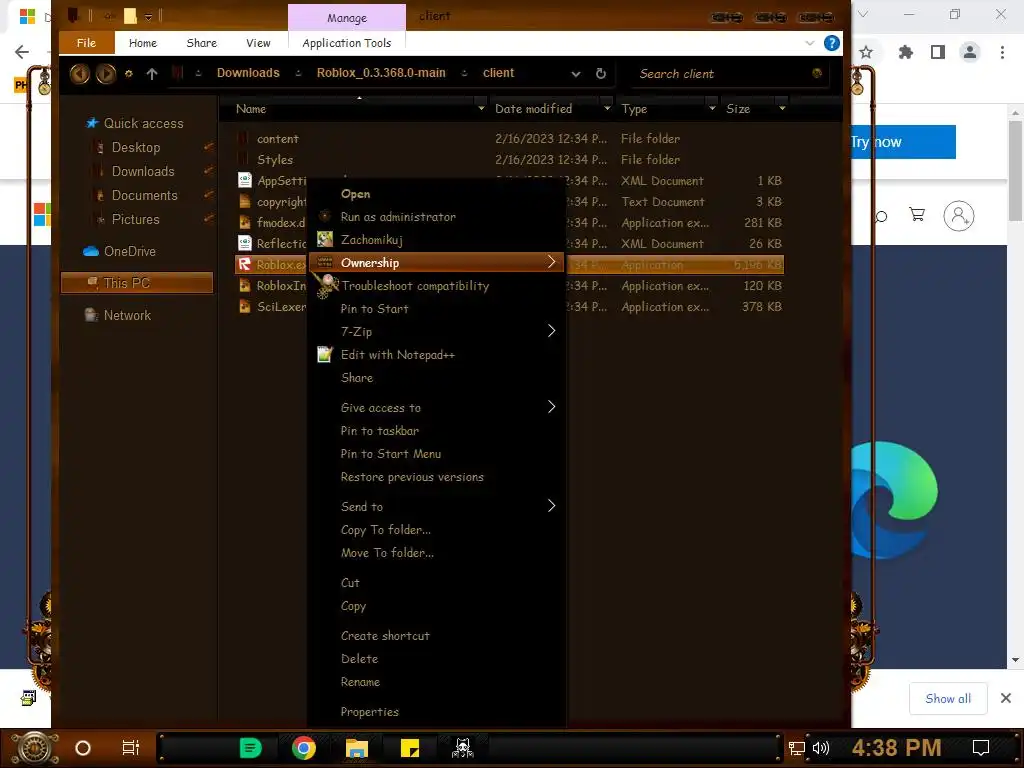Toggle Chrome side panel icon

click(x=938, y=52)
